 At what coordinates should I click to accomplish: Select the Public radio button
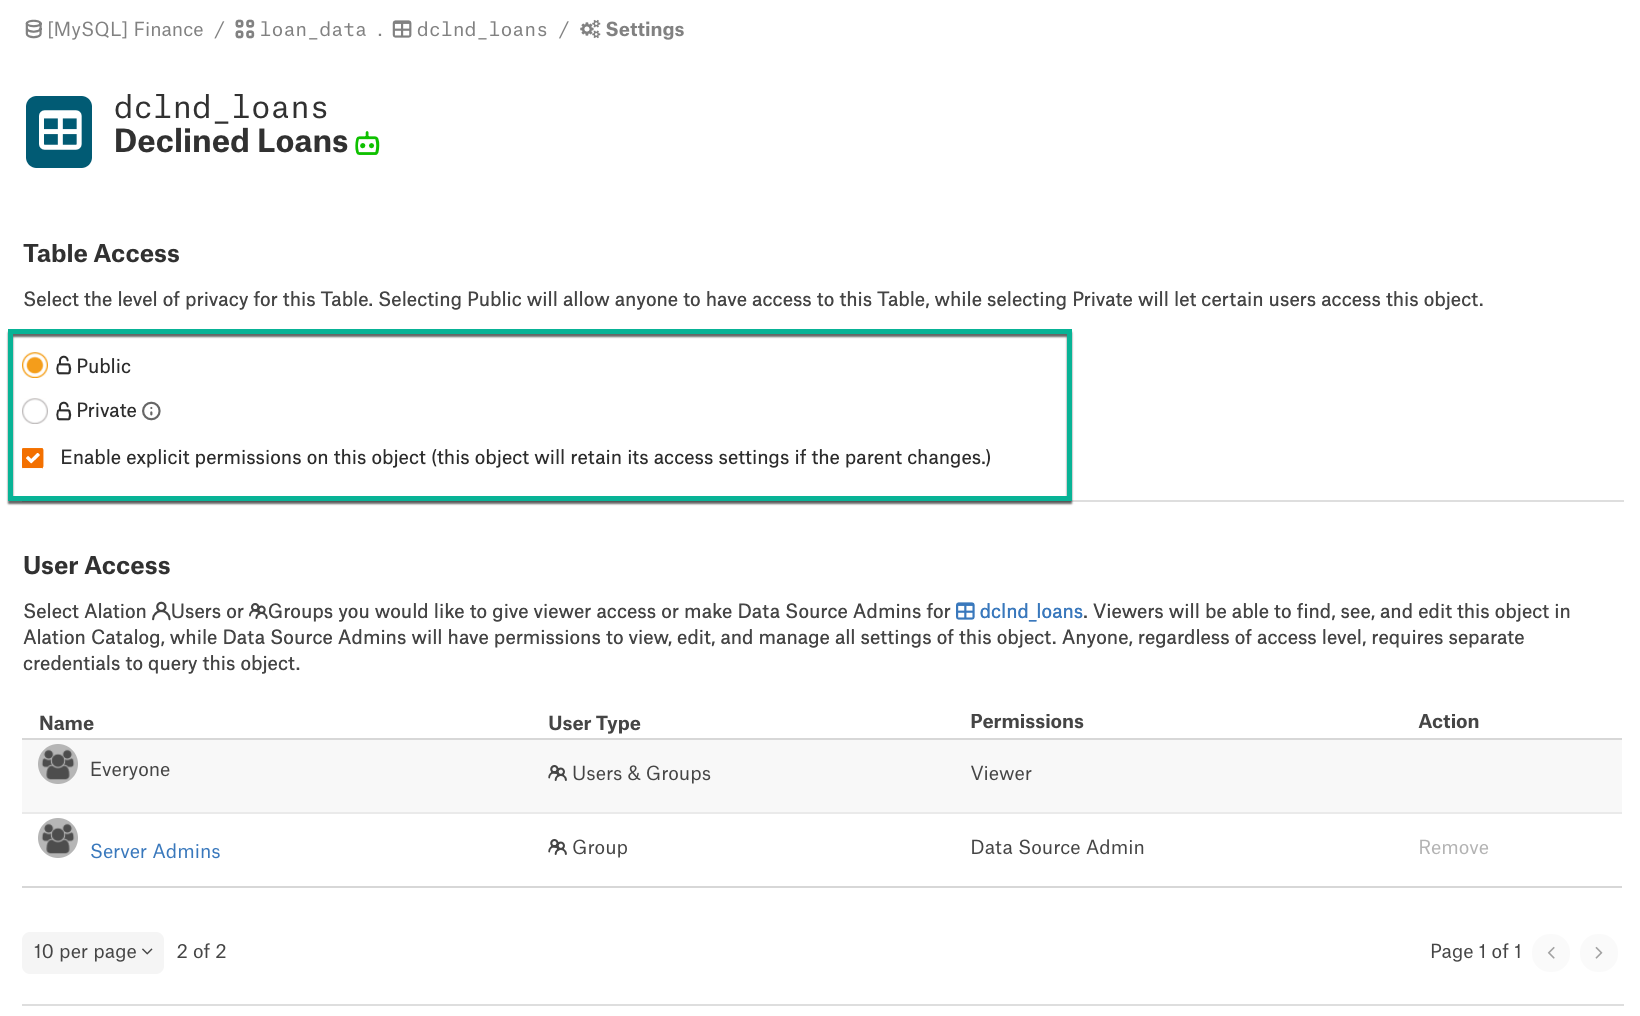click(x=35, y=365)
